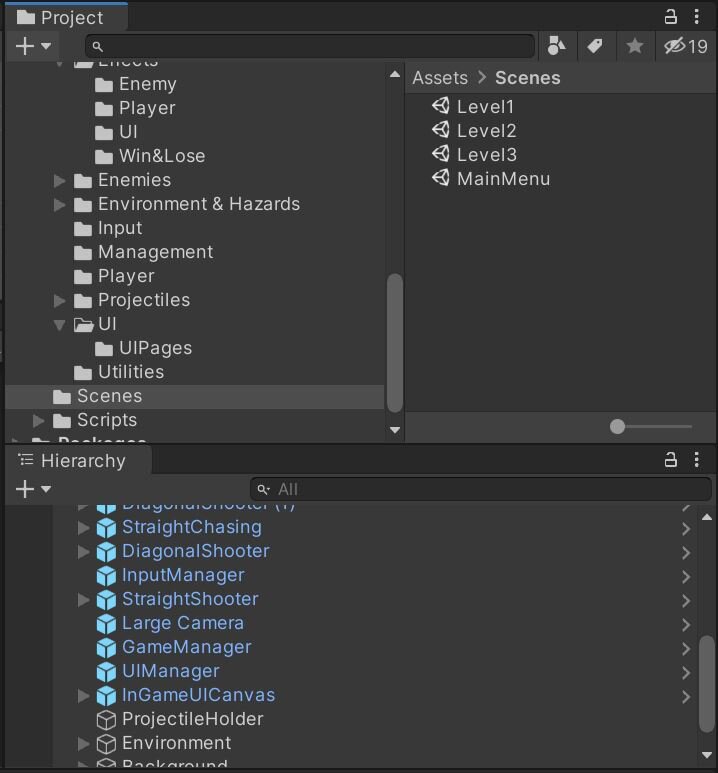Toggle the Hierarchy panel lock icon

(671, 459)
